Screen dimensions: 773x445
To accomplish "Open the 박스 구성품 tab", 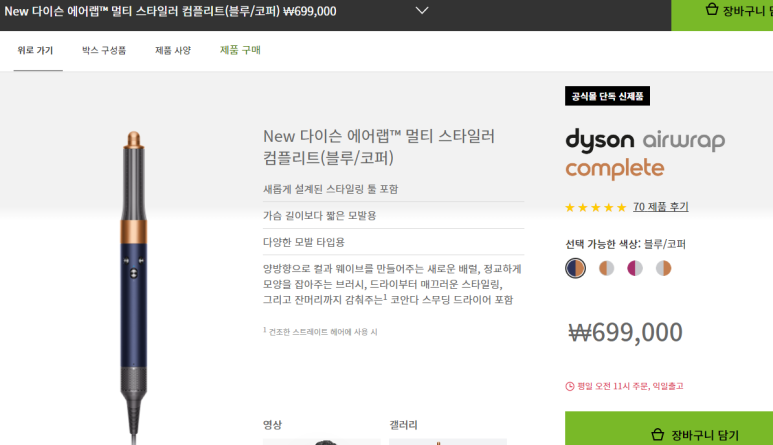I will [104, 50].
